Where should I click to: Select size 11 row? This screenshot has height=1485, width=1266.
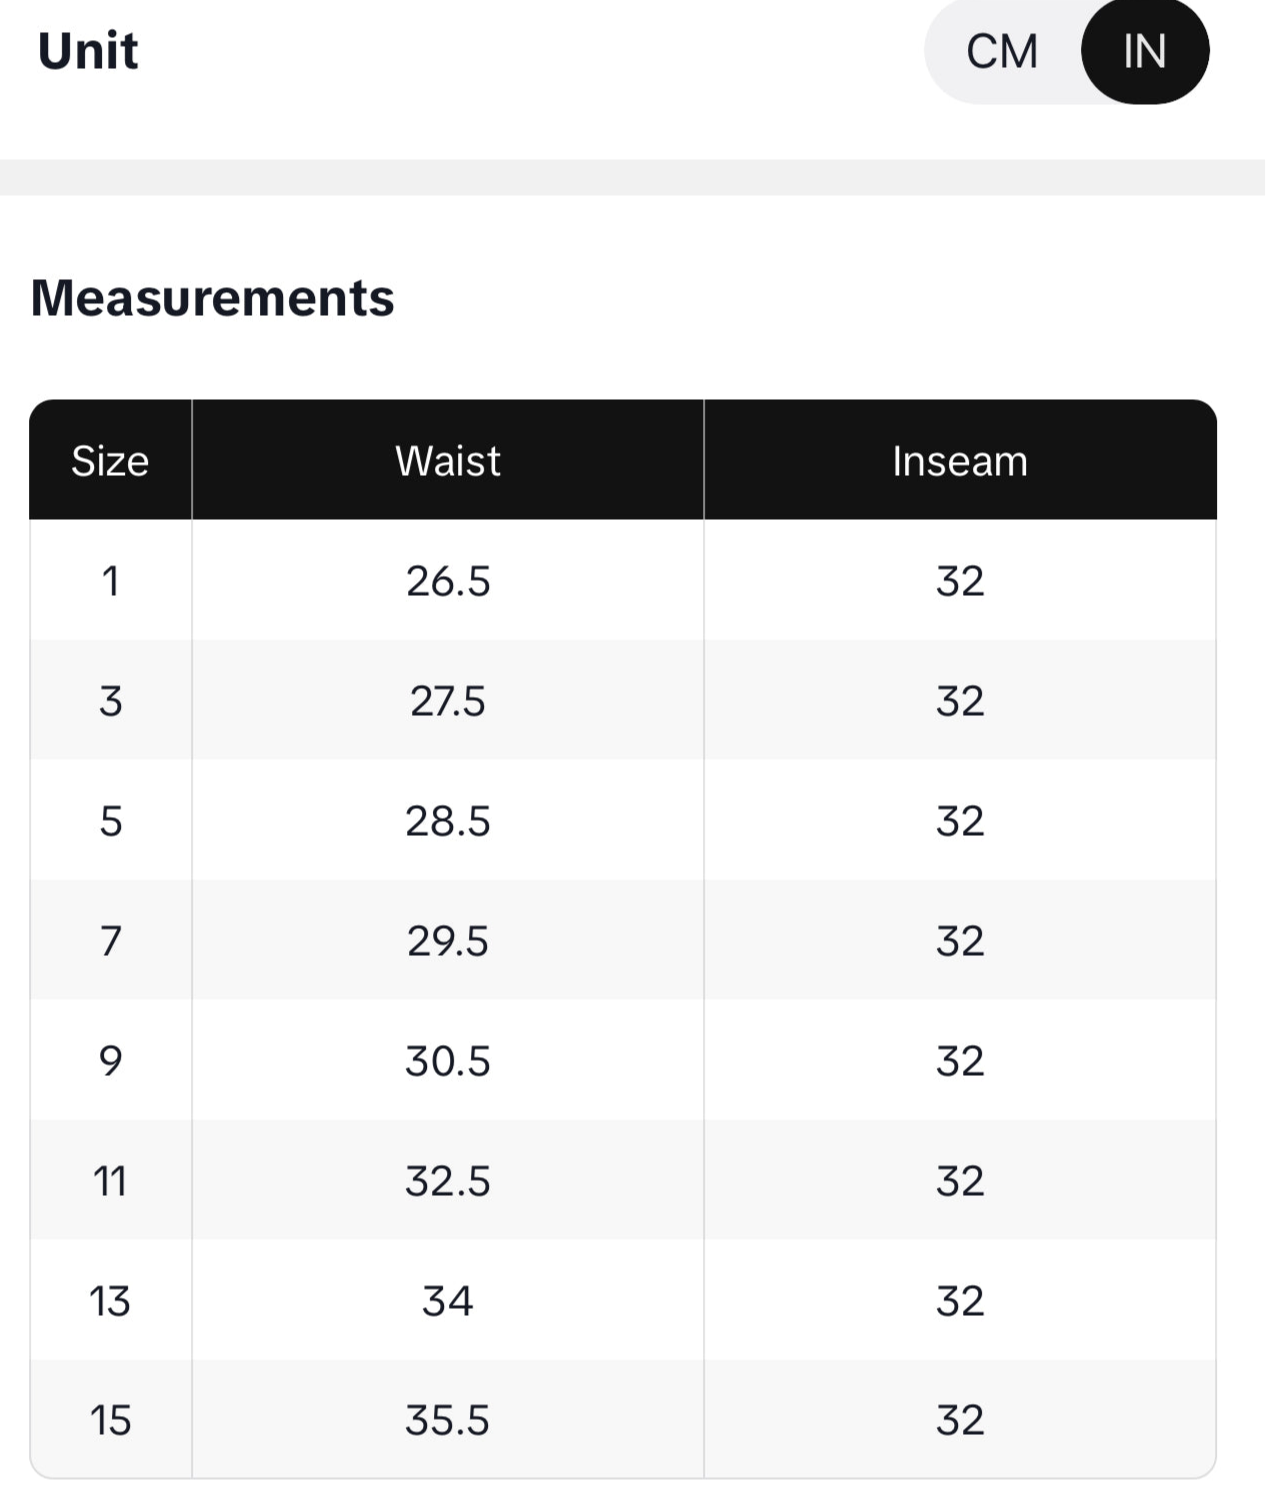click(110, 1181)
